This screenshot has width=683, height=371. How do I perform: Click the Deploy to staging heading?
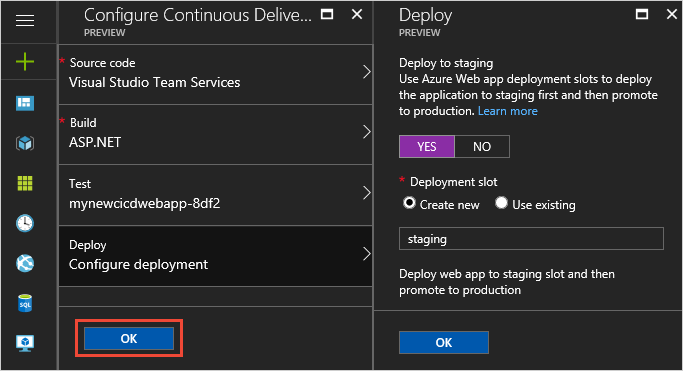(446, 63)
